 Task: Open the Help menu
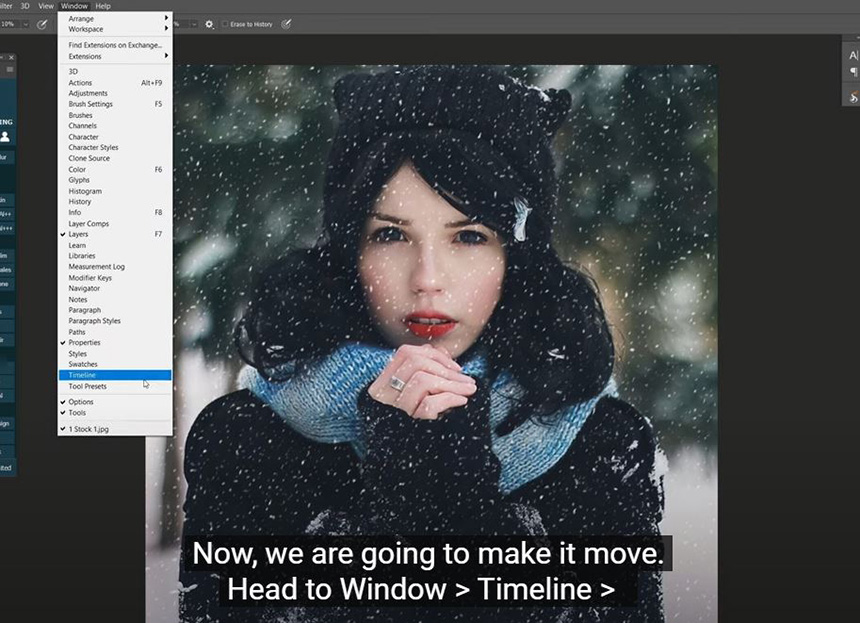[103, 6]
